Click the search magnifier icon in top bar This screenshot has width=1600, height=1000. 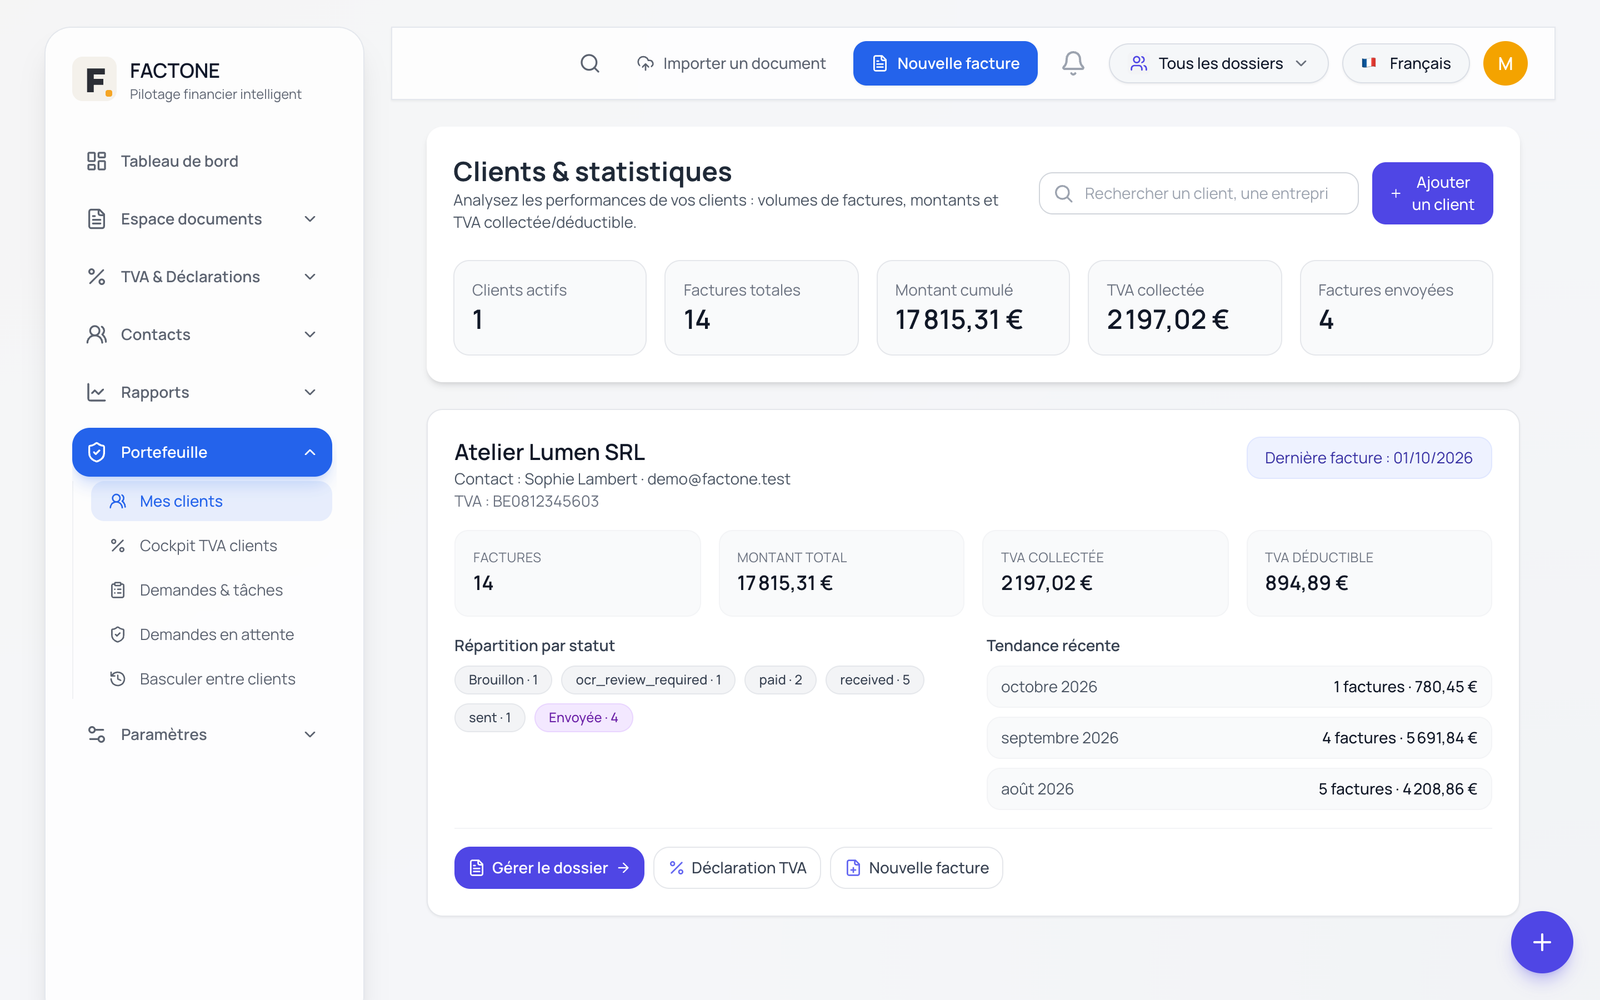point(590,63)
